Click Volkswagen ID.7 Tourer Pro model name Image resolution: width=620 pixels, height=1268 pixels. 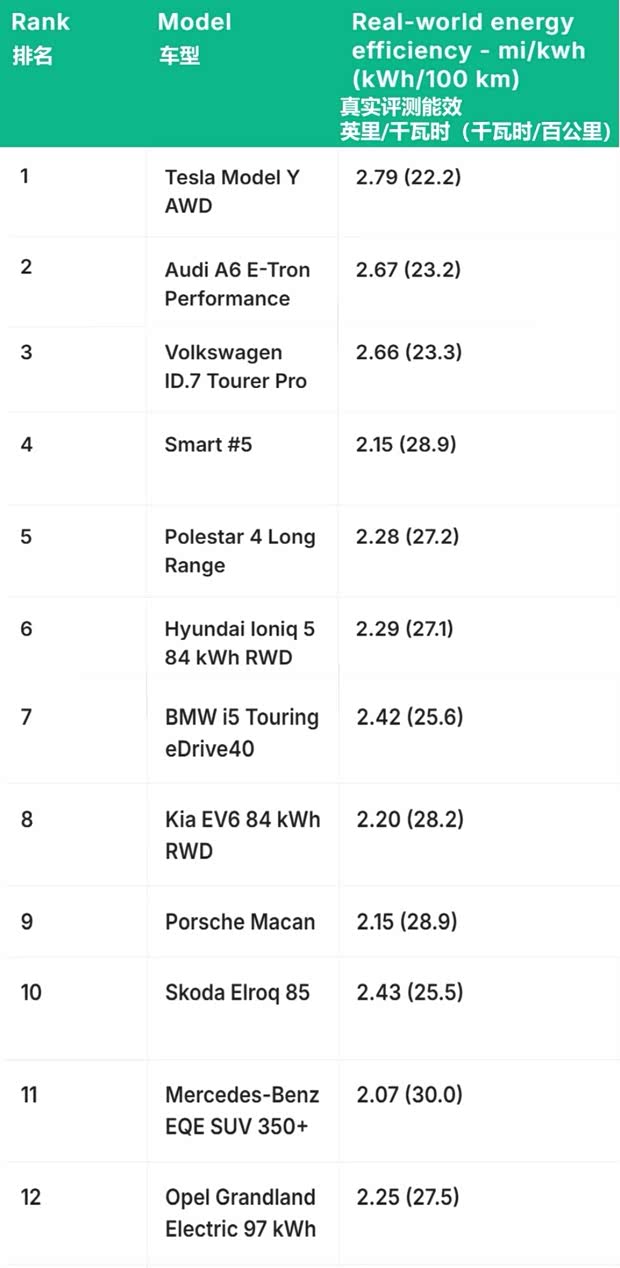pyautogui.click(x=235, y=367)
